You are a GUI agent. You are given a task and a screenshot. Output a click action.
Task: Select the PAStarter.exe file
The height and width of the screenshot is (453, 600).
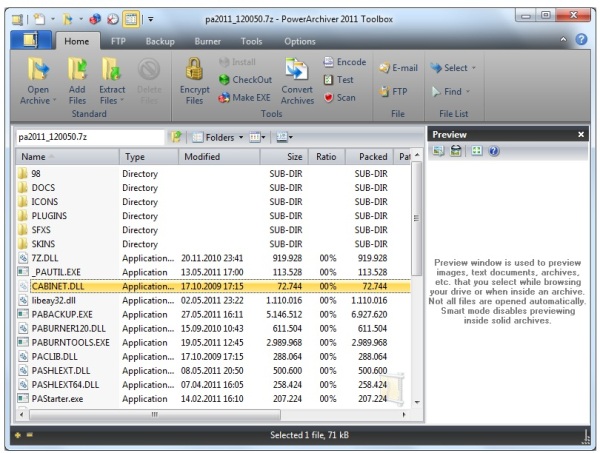point(214,399)
